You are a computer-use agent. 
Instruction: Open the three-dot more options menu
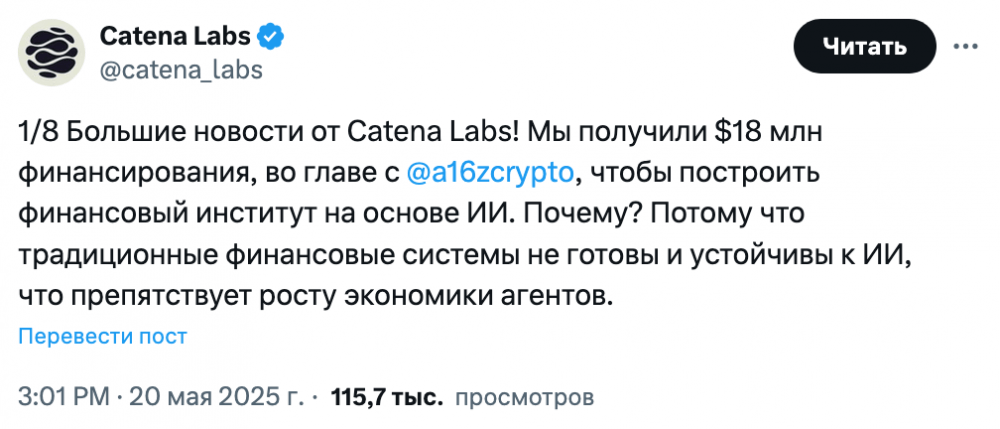965,46
